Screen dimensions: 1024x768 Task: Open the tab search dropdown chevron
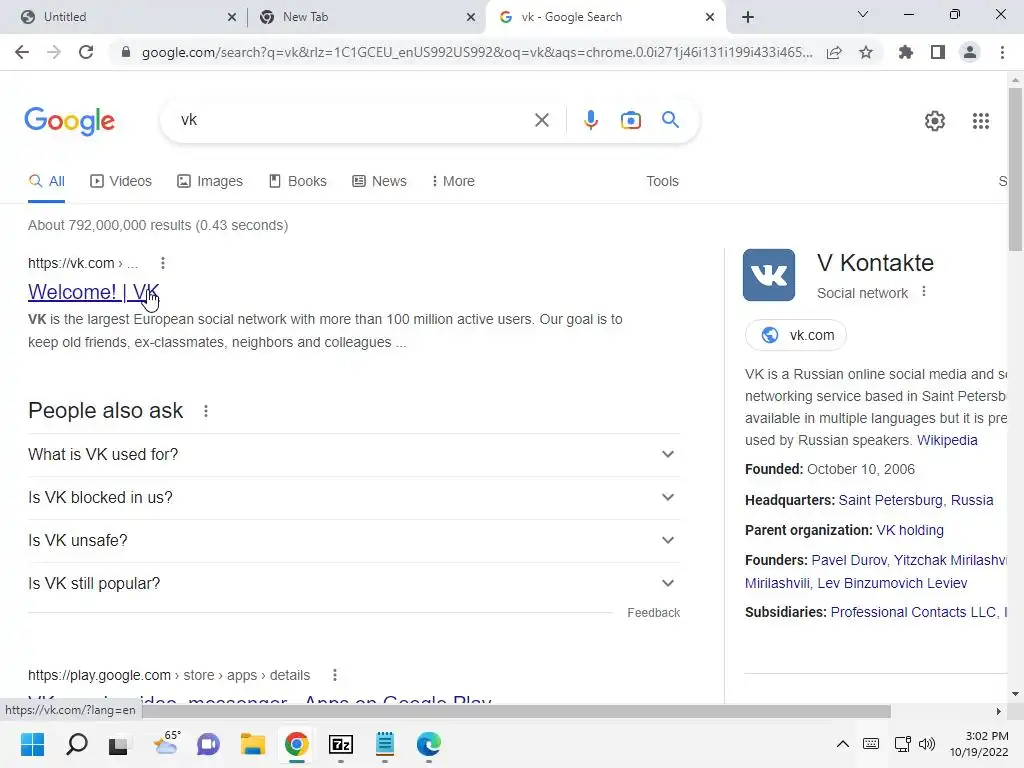point(862,14)
